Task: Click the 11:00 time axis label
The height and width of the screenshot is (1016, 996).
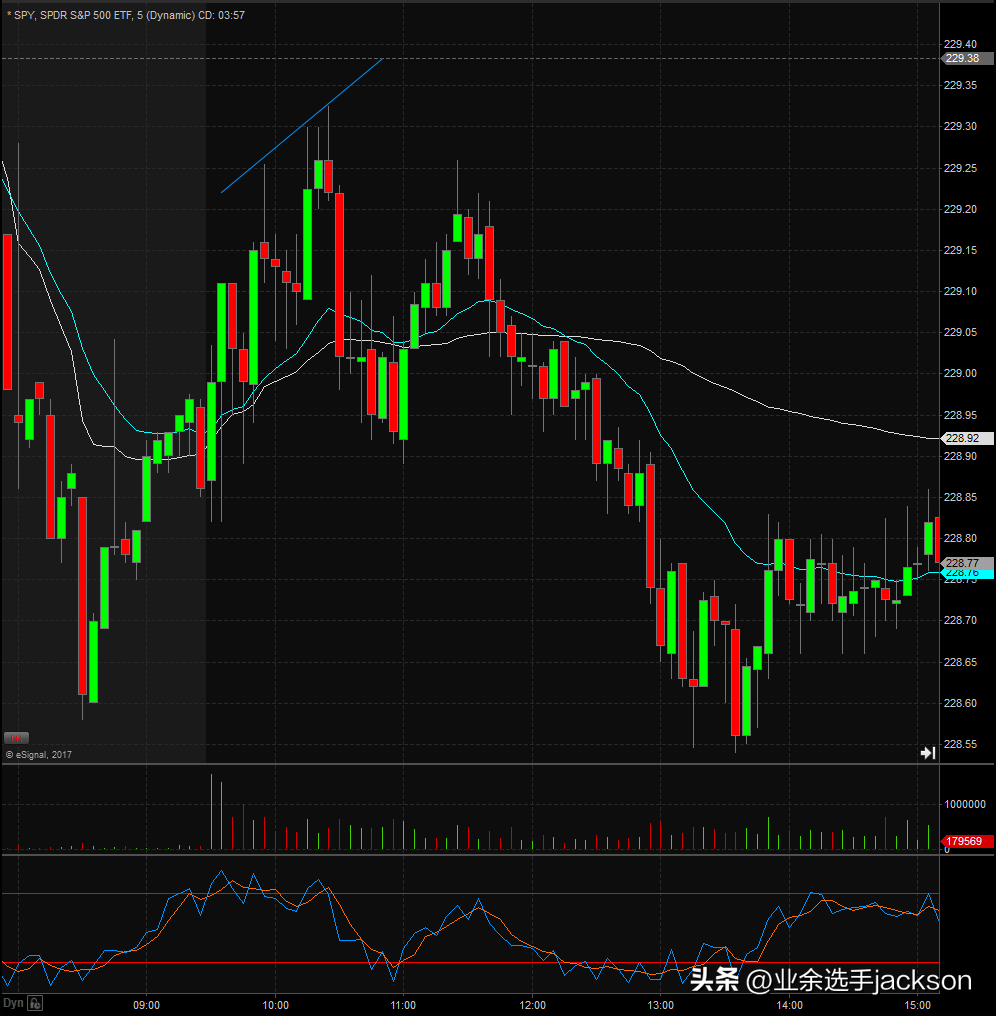Action: point(403,1005)
